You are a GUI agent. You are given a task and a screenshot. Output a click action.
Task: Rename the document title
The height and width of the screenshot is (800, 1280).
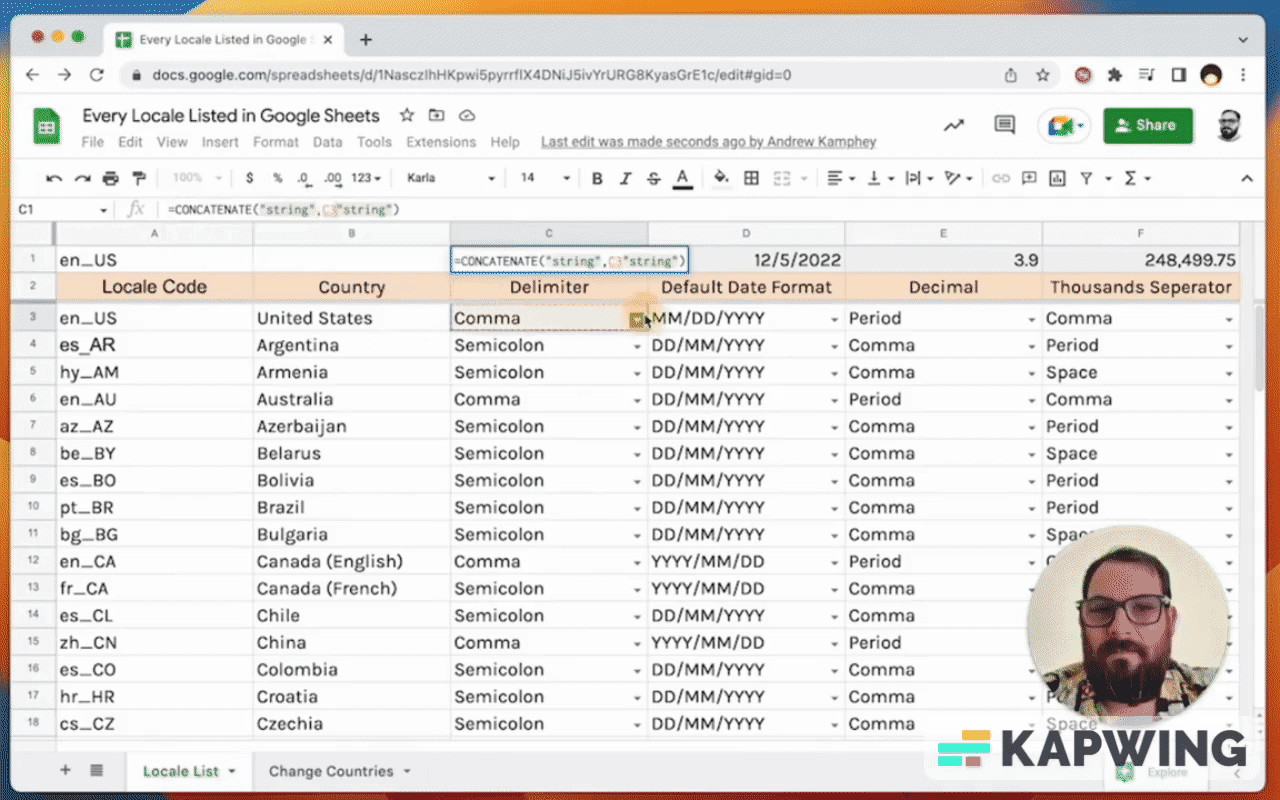[x=231, y=115]
